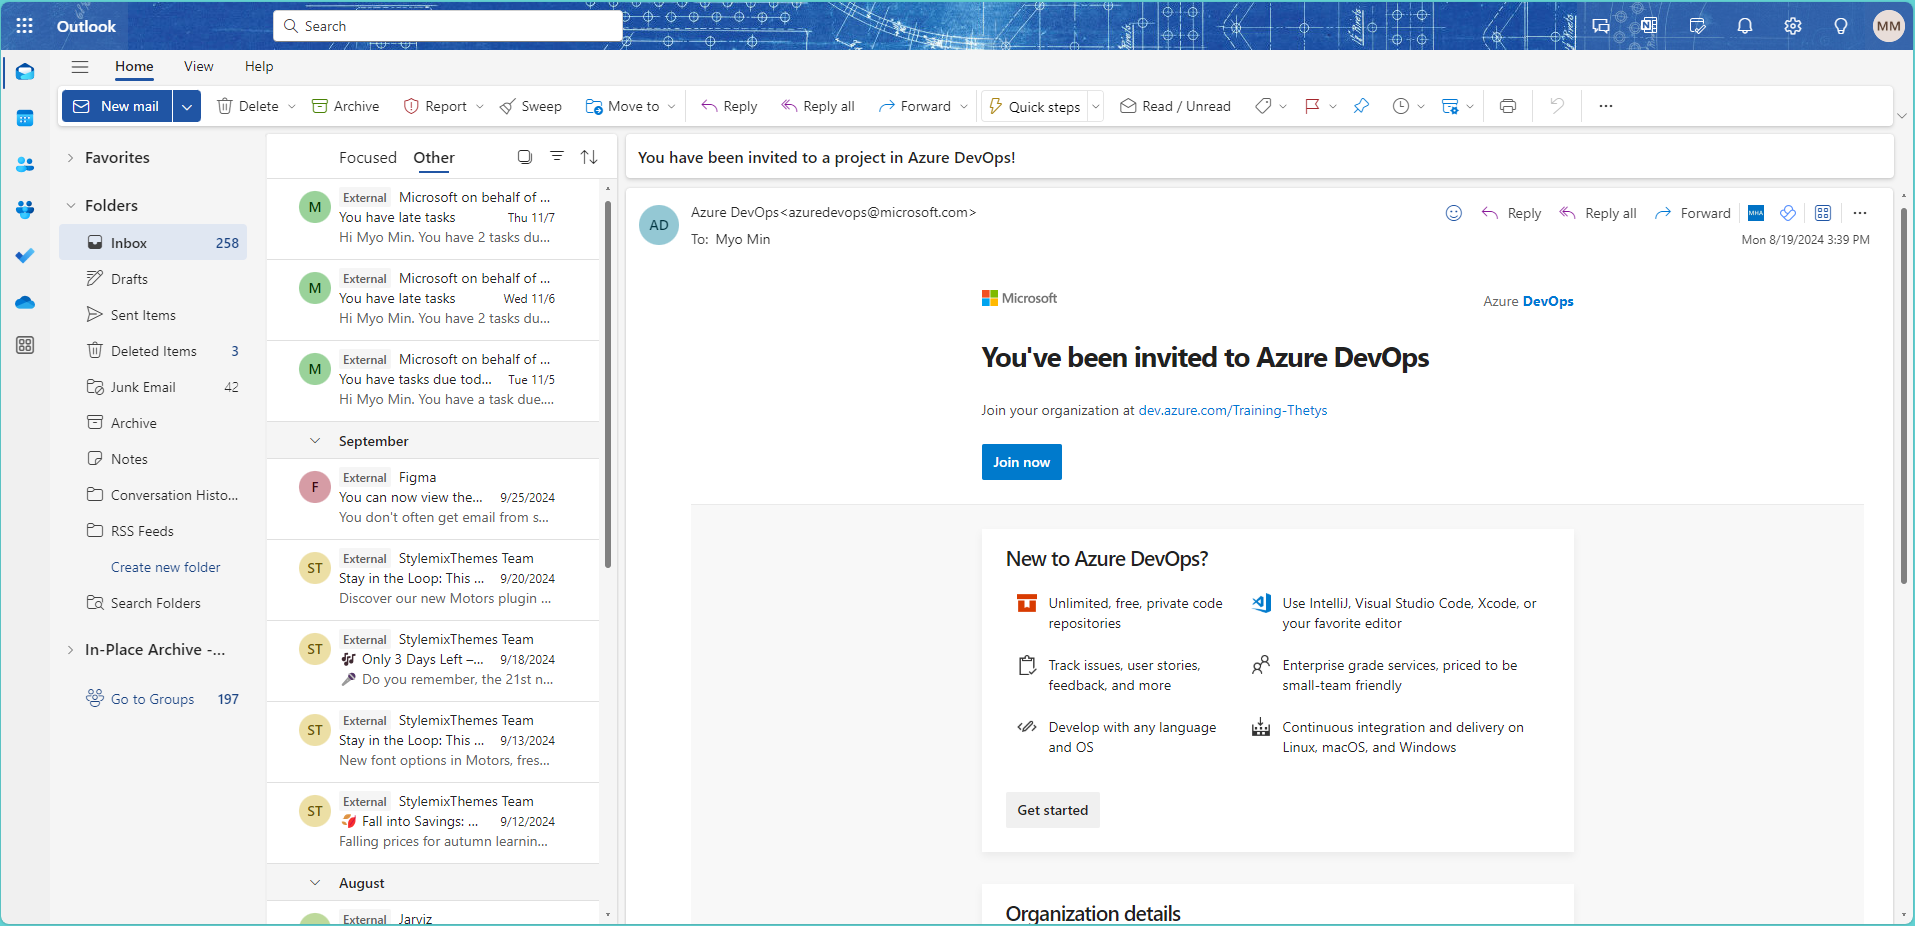Toggle the flag on this message
Viewport: 1915px width, 926px height.
coord(1312,106)
